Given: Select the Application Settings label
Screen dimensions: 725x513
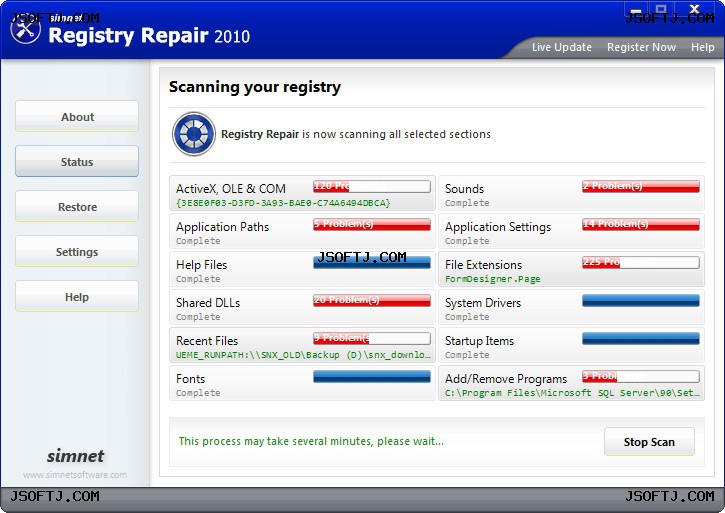Looking at the screenshot, I should pos(498,227).
